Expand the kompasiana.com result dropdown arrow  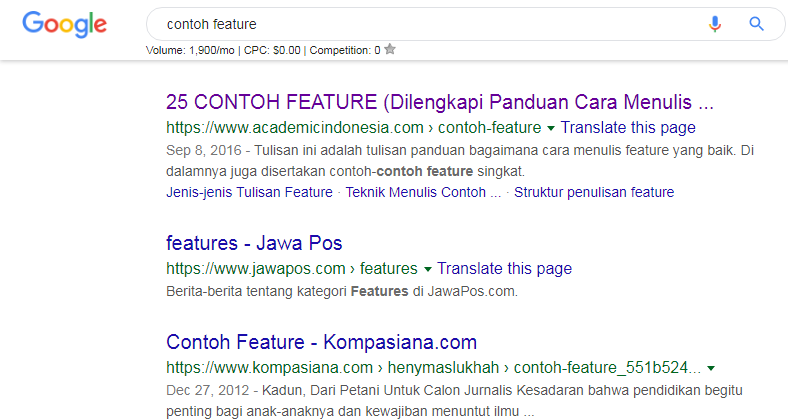coord(711,368)
